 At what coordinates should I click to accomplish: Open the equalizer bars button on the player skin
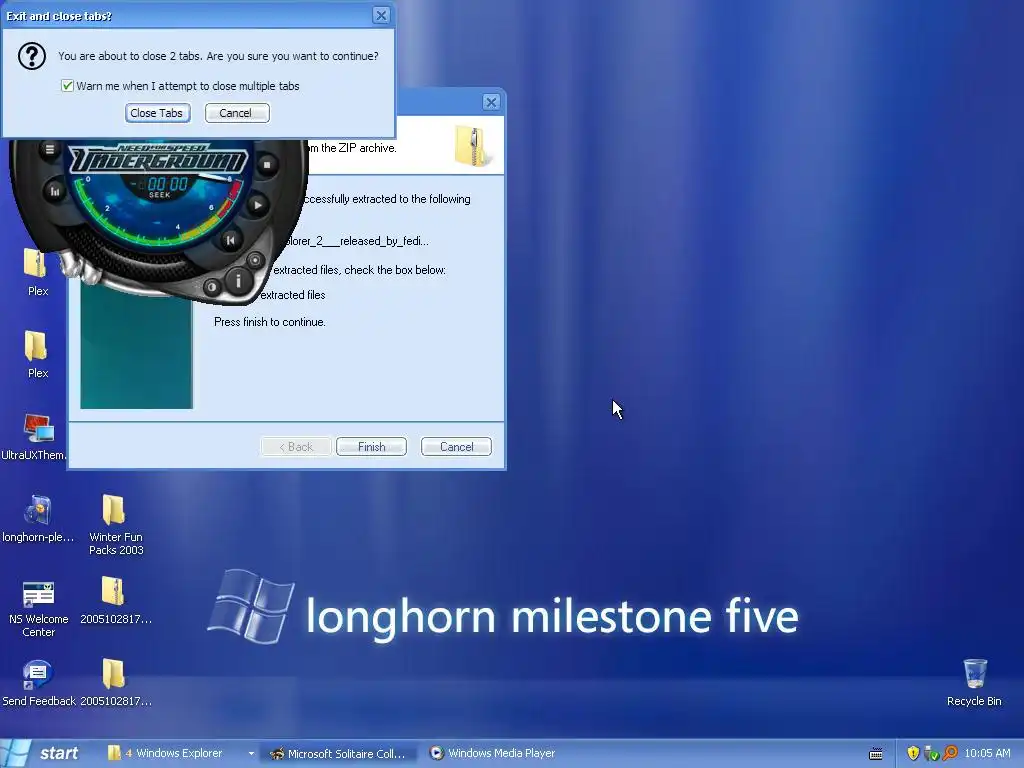(55, 191)
